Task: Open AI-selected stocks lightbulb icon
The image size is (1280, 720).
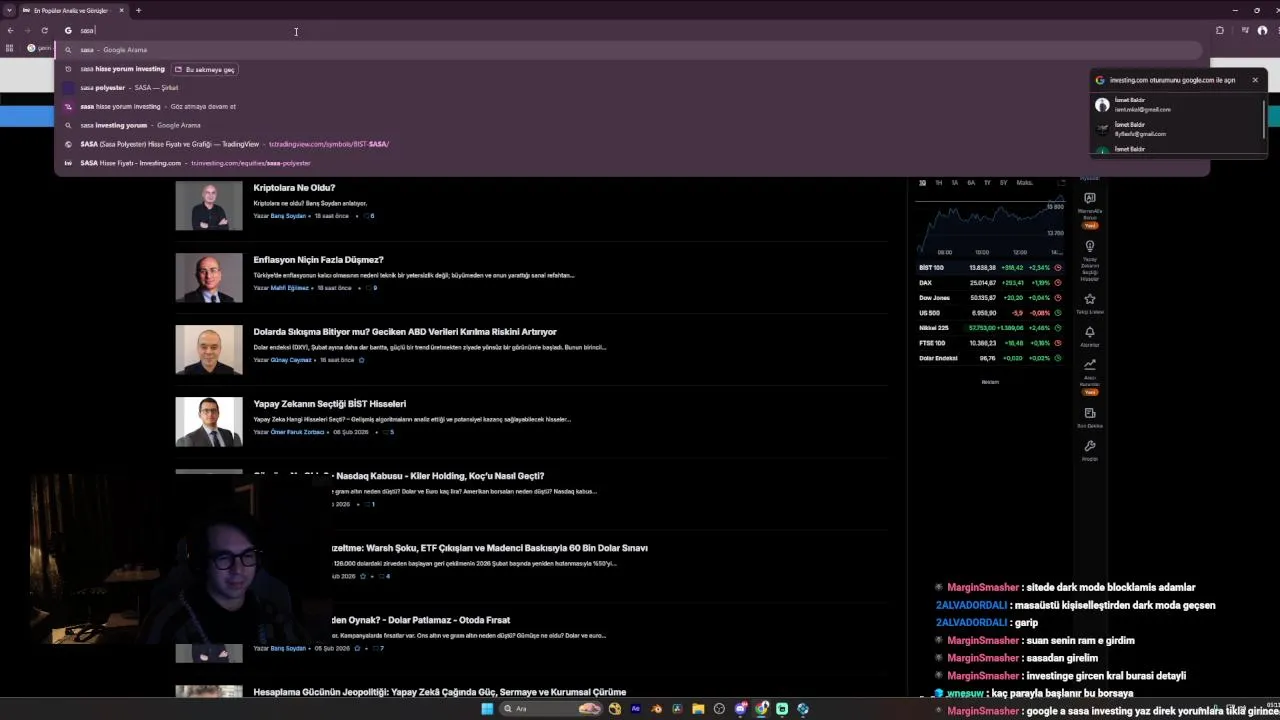Action: tap(1090, 246)
